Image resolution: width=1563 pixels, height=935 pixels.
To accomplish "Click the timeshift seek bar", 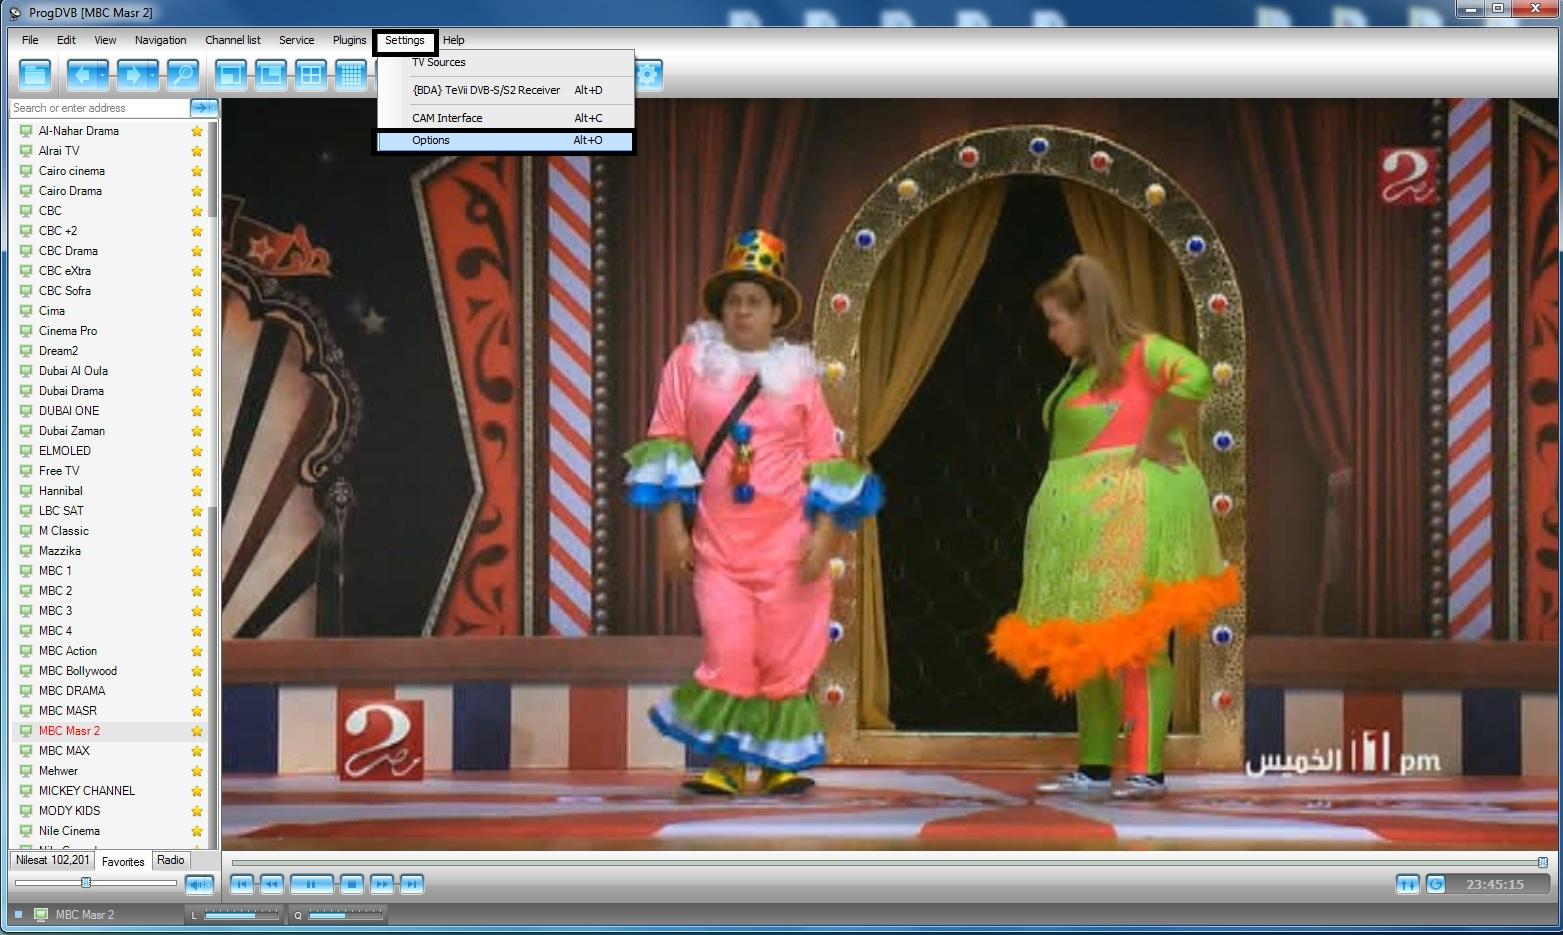I will [889, 862].
